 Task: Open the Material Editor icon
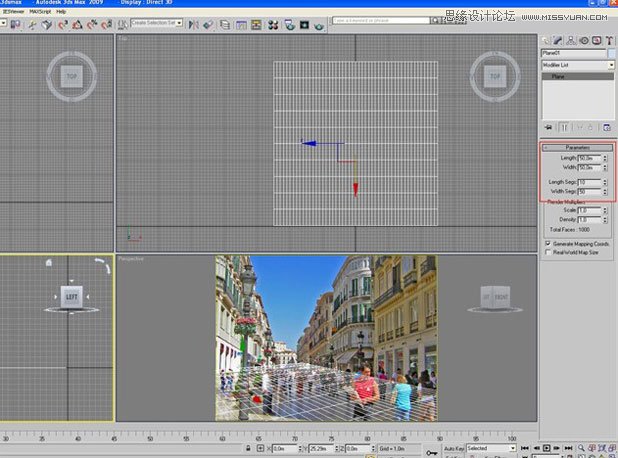273,25
